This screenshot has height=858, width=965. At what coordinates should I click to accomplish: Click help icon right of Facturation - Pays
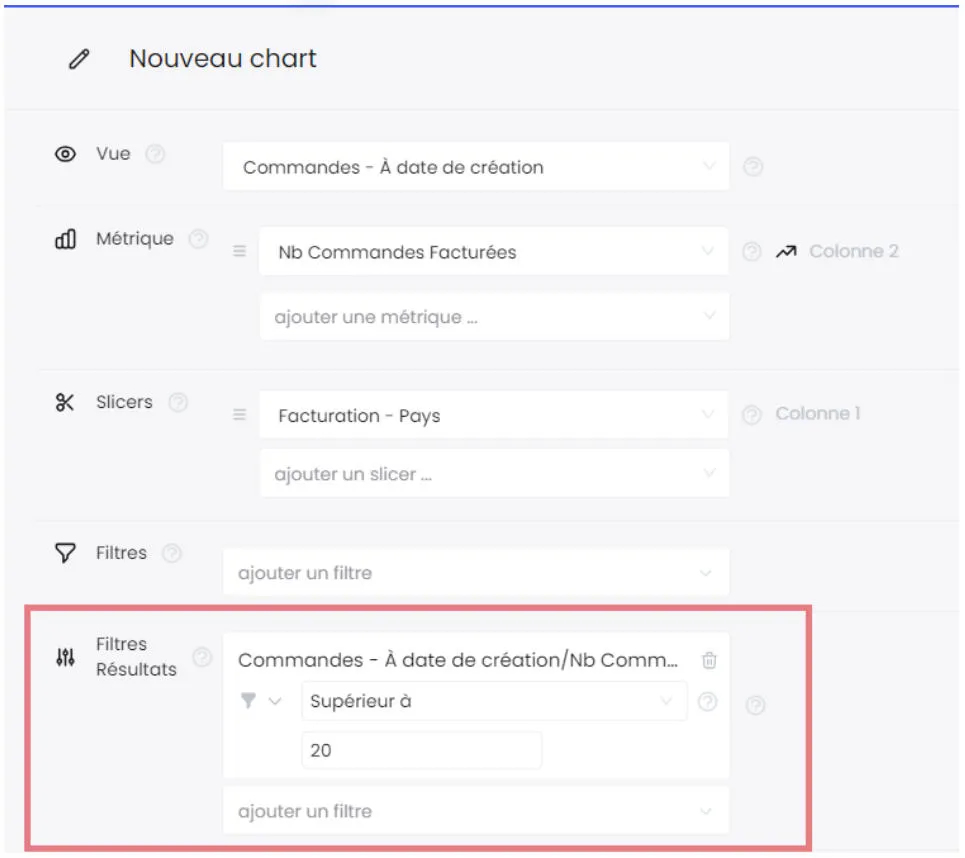tap(751, 415)
